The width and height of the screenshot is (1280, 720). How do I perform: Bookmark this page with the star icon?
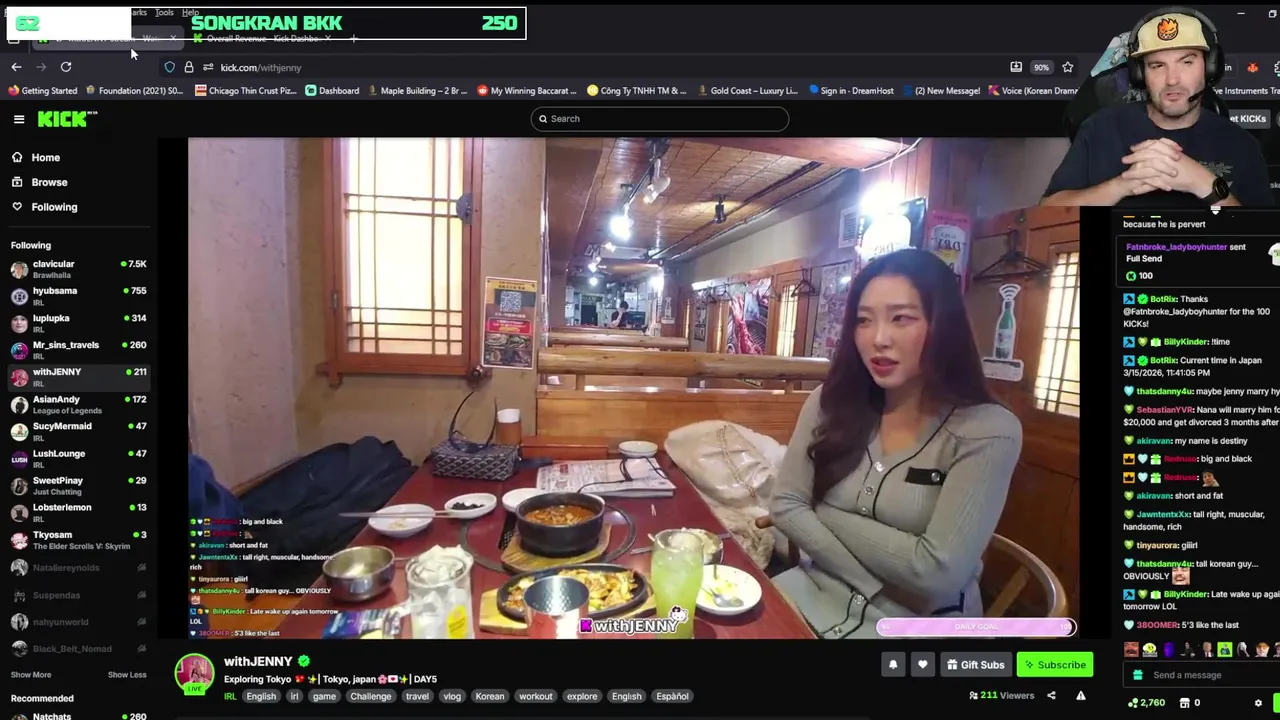pos(1067,67)
